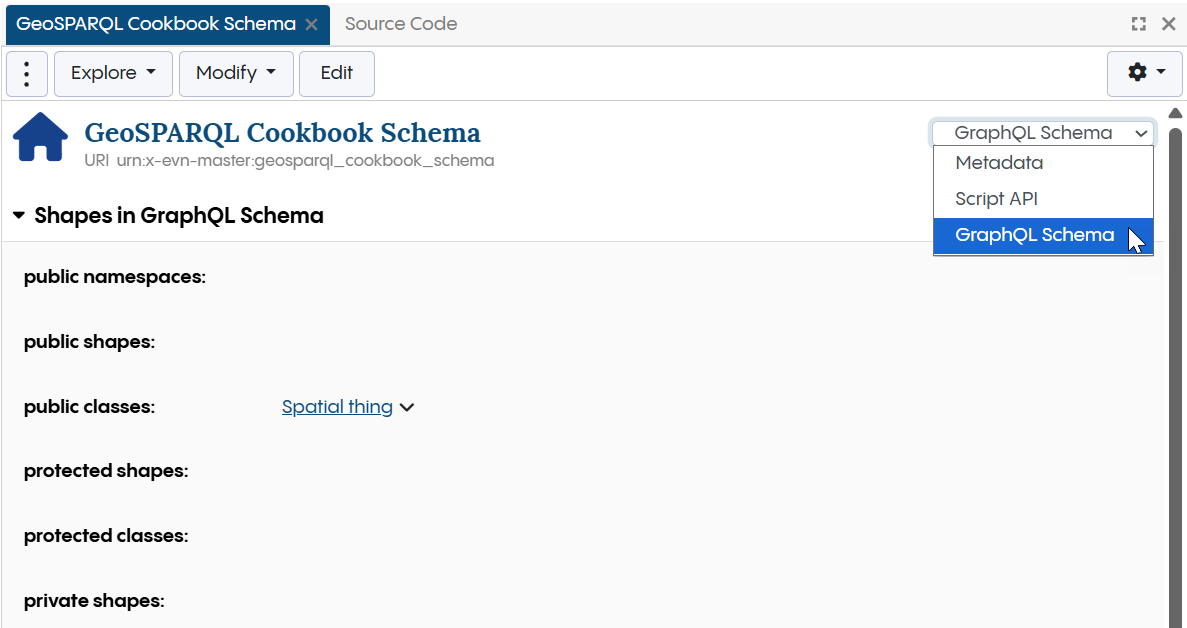Image resolution: width=1187 pixels, height=628 pixels.
Task: Select GraphQL Schema highlighted option
Action: click(1034, 235)
